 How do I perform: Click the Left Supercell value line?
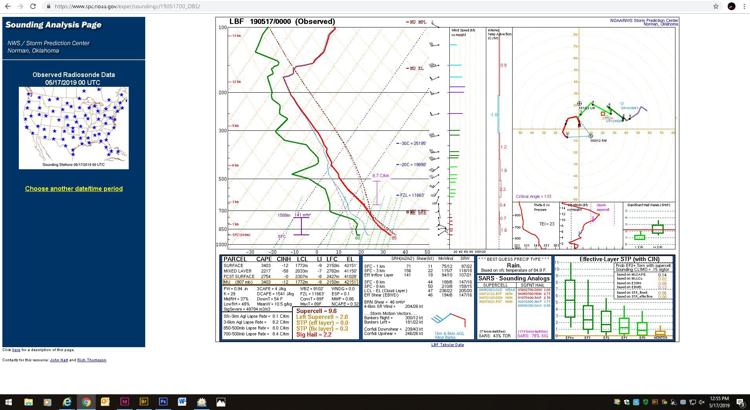click(x=321, y=317)
